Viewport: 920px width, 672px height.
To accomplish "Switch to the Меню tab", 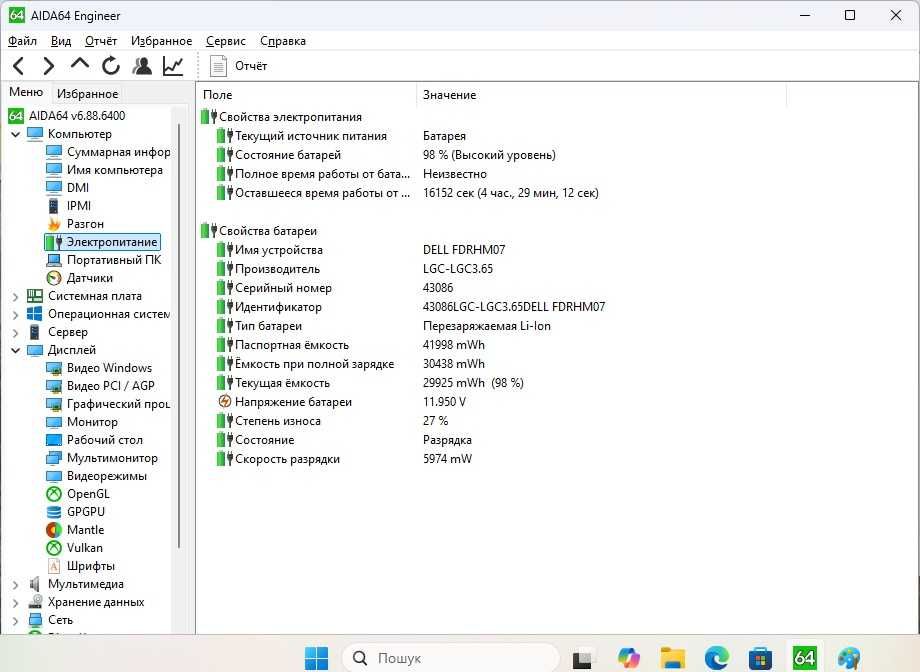I will pos(26,92).
